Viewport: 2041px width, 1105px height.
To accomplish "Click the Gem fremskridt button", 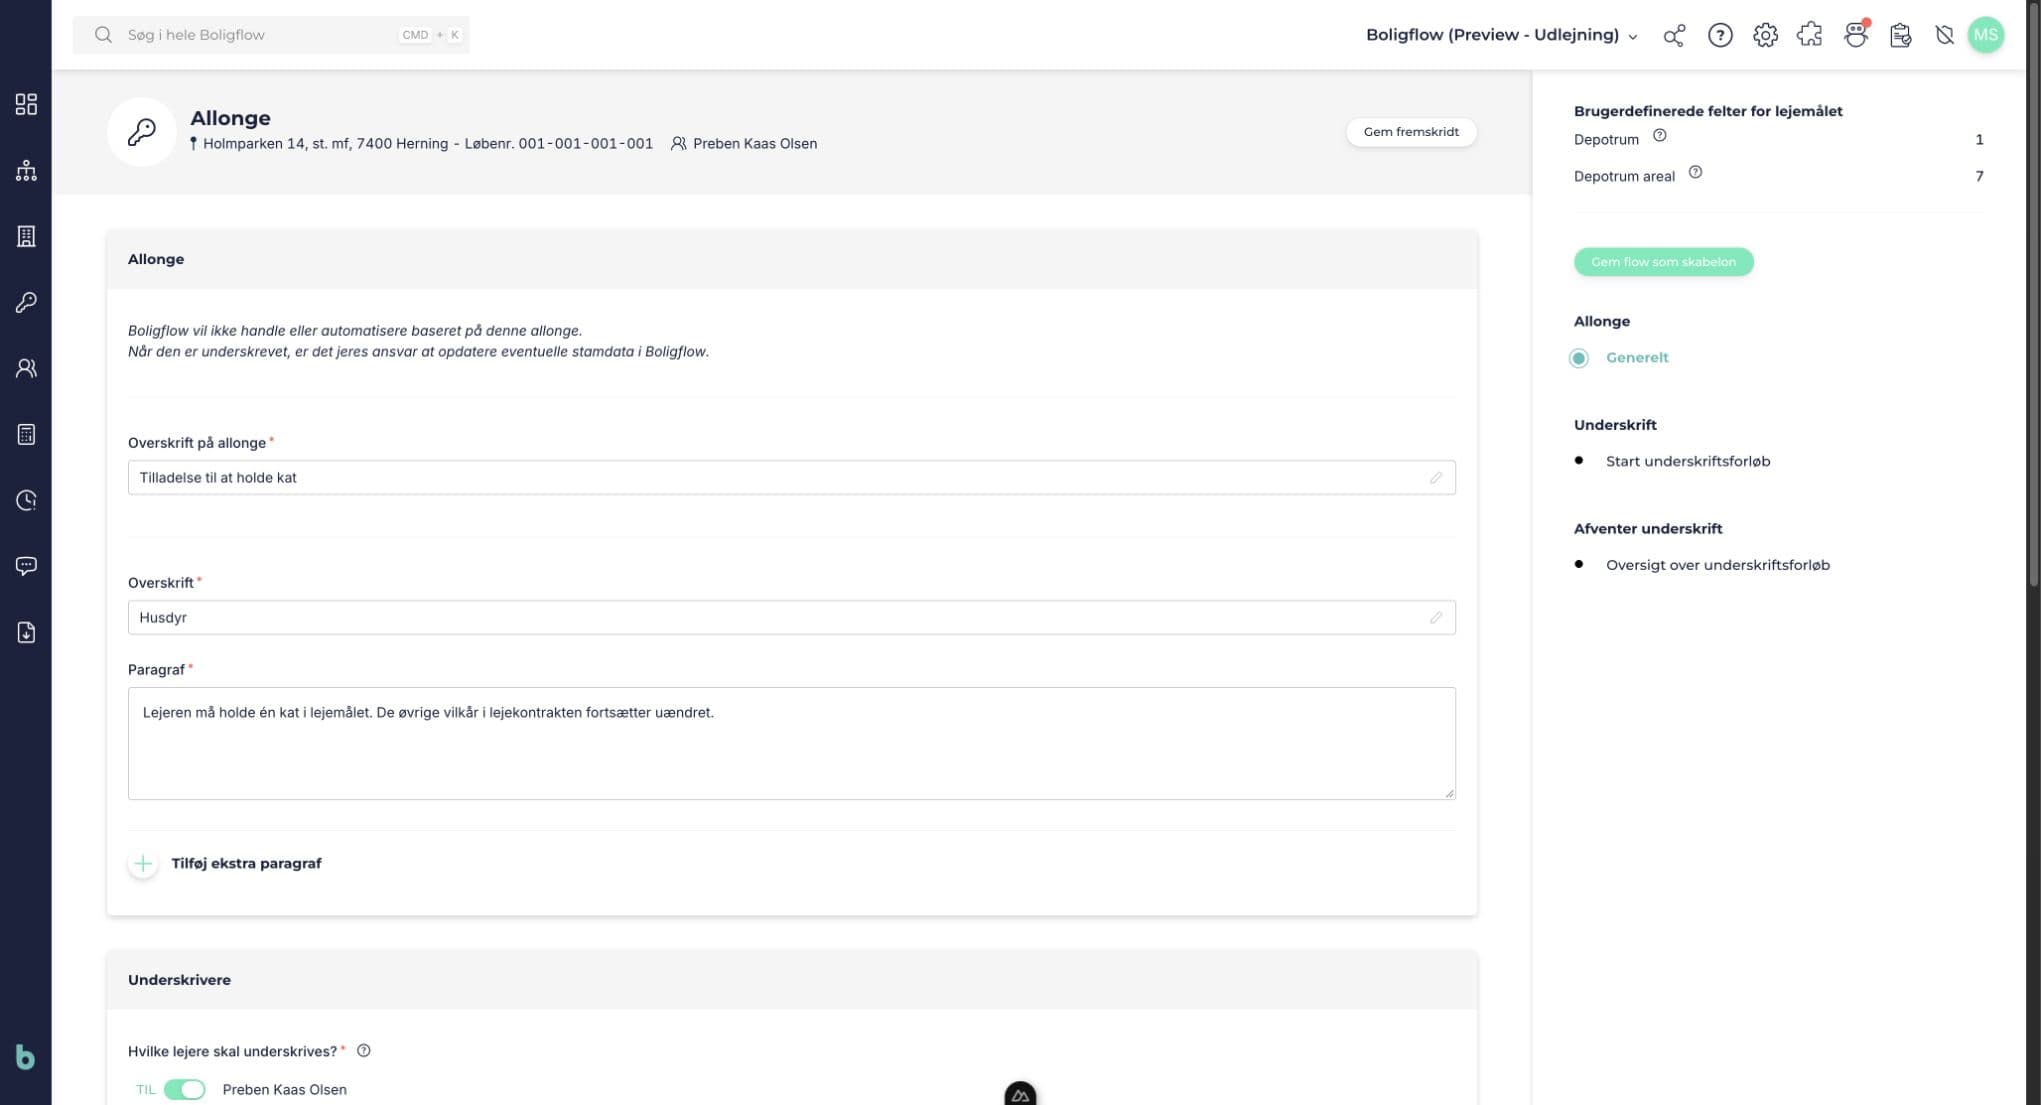I will pyautogui.click(x=1411, y=132).
